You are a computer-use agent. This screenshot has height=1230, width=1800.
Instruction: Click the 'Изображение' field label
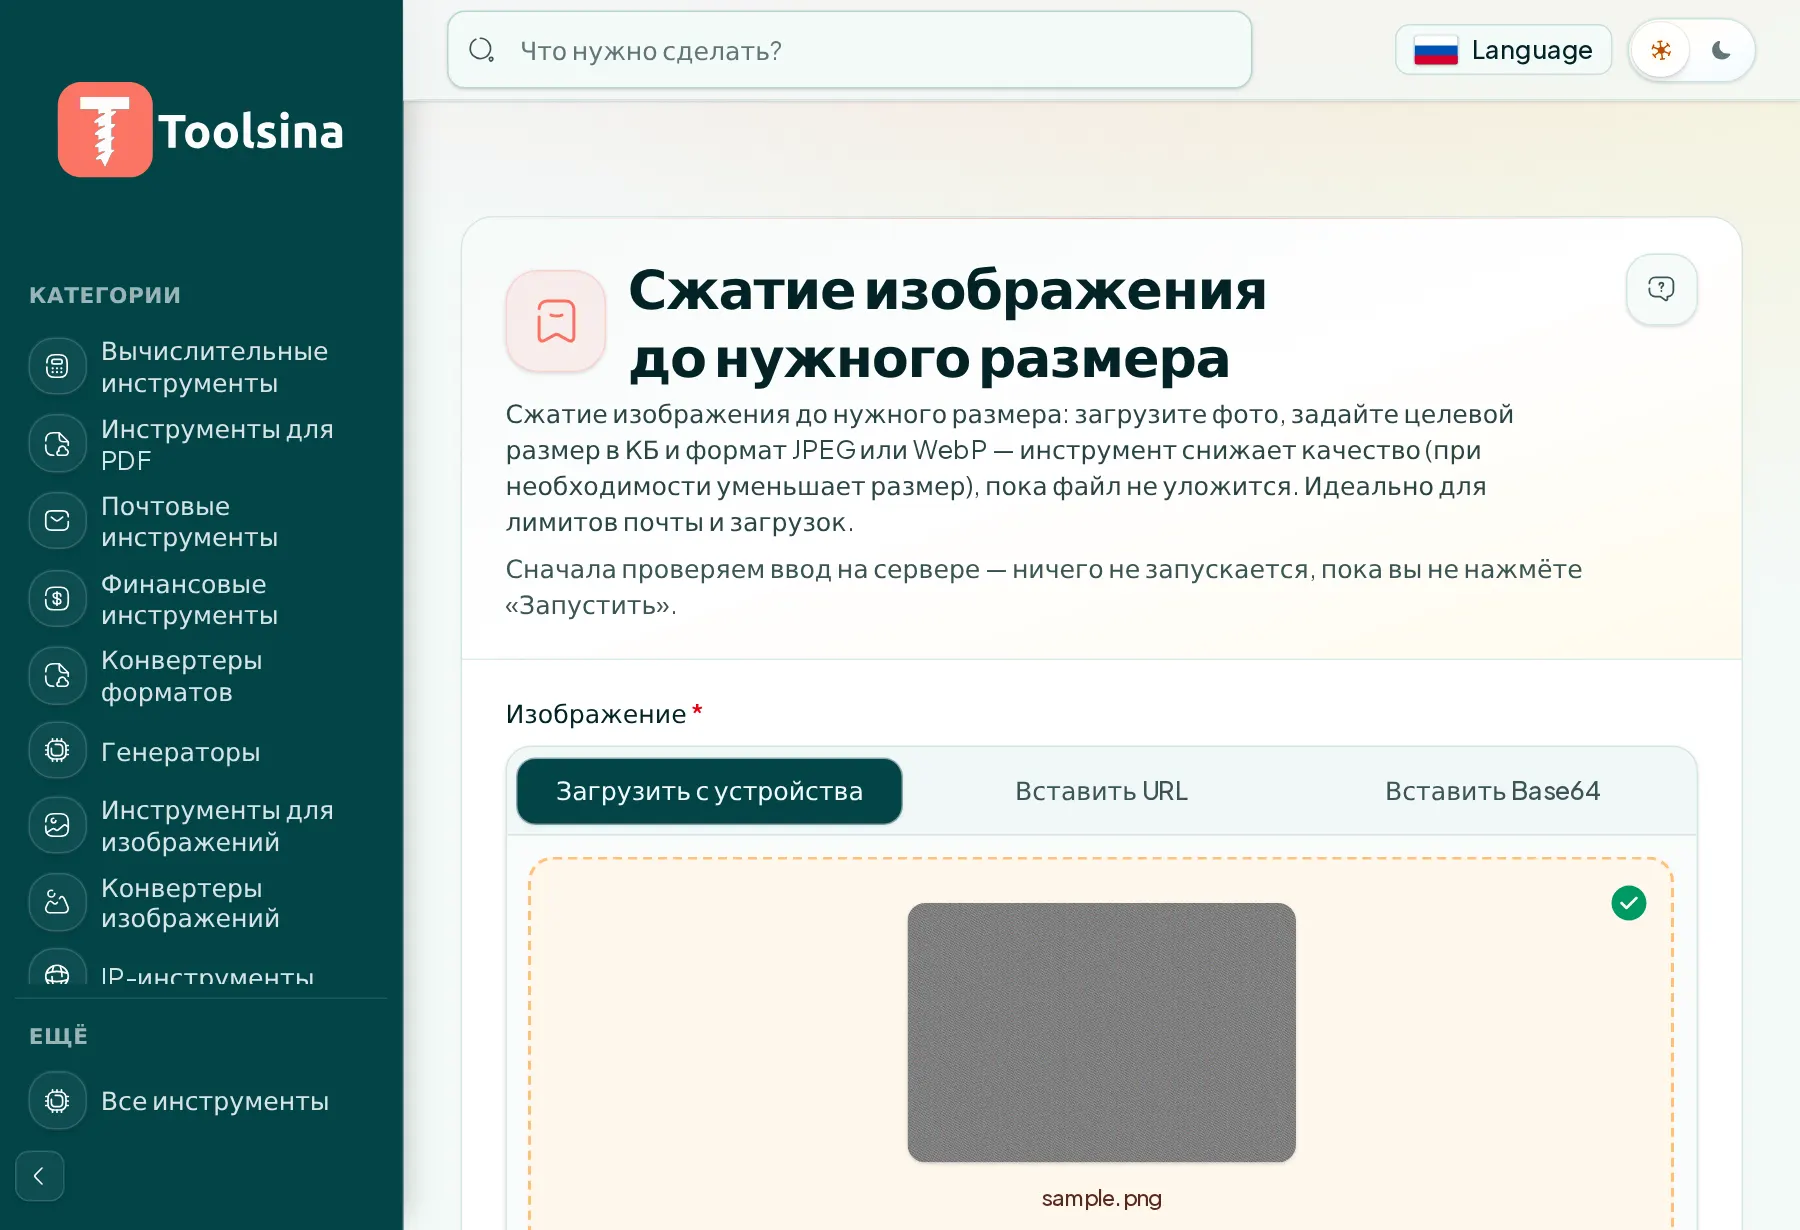tap(596, 714)
